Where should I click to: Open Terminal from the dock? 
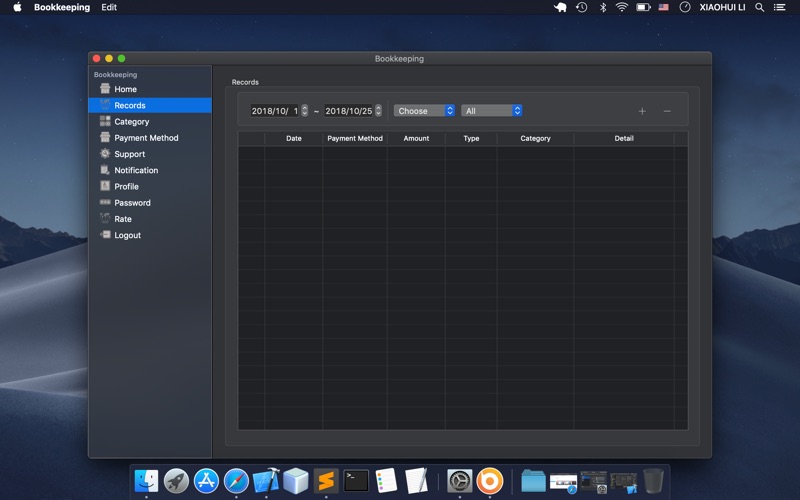click(356, 481)
